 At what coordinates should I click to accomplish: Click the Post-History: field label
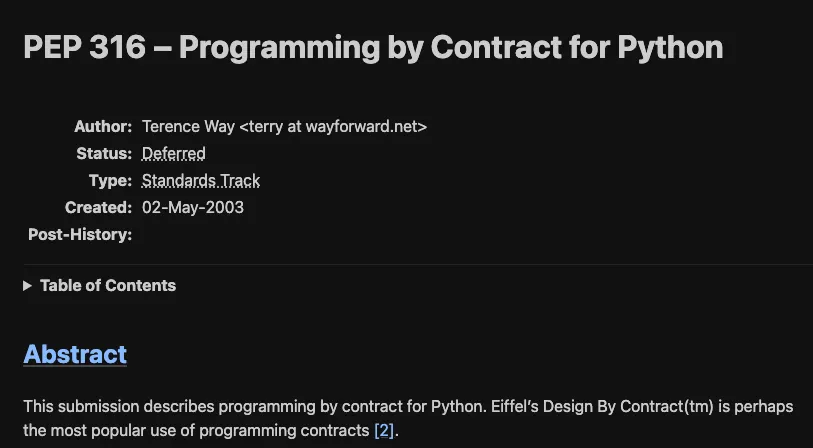[80, 234]
